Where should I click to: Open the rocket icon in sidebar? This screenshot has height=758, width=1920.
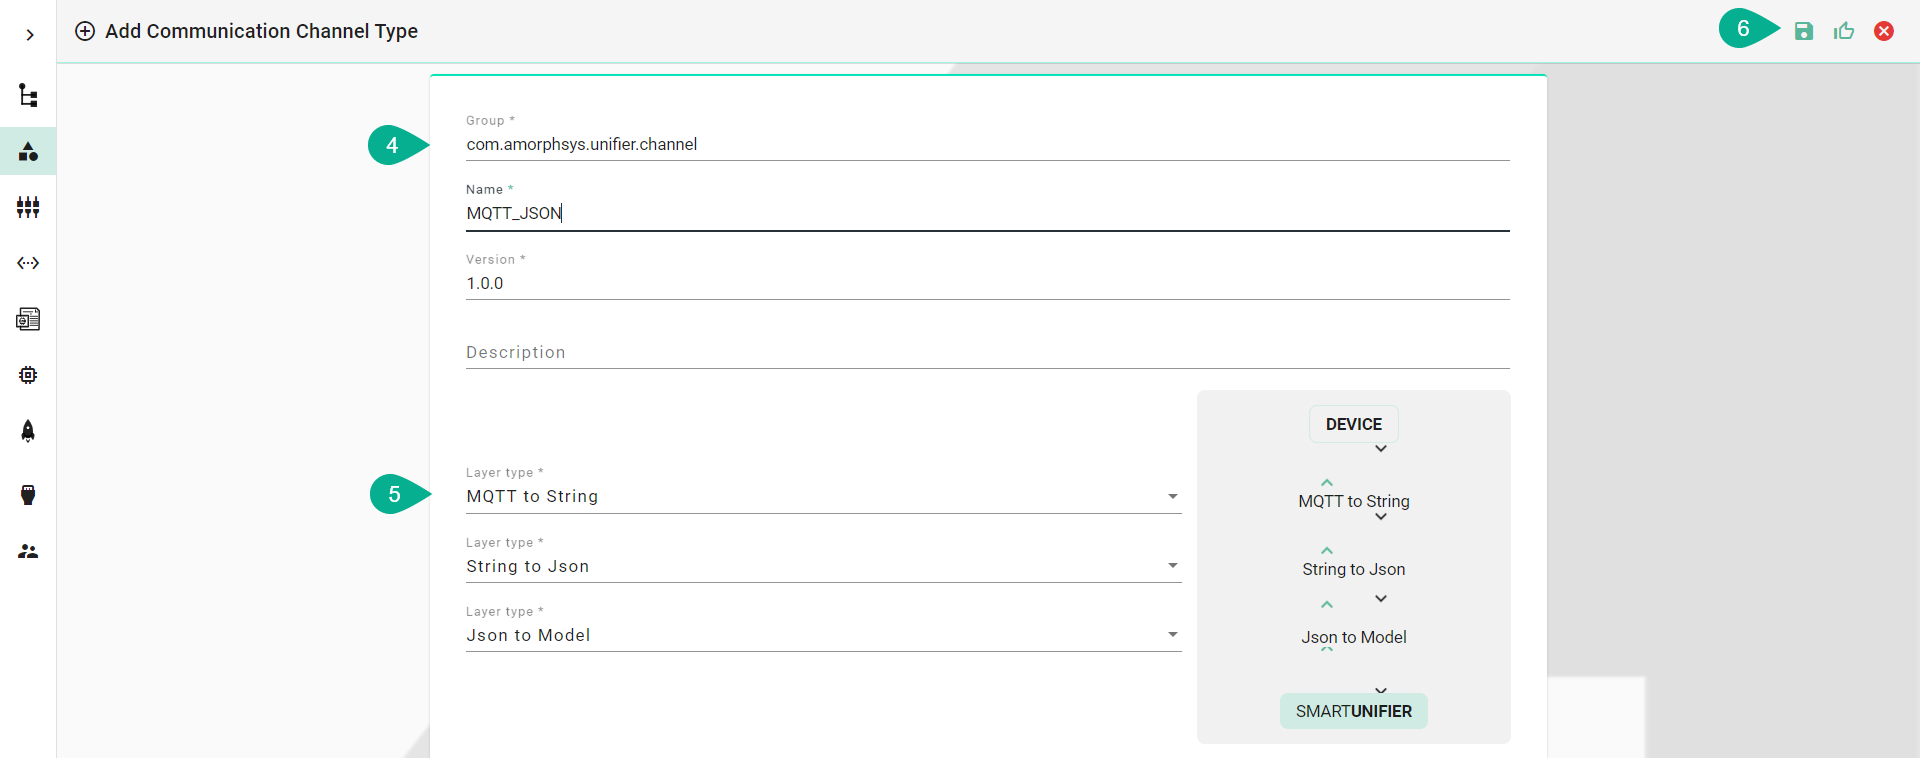click(x=28, y=431)
